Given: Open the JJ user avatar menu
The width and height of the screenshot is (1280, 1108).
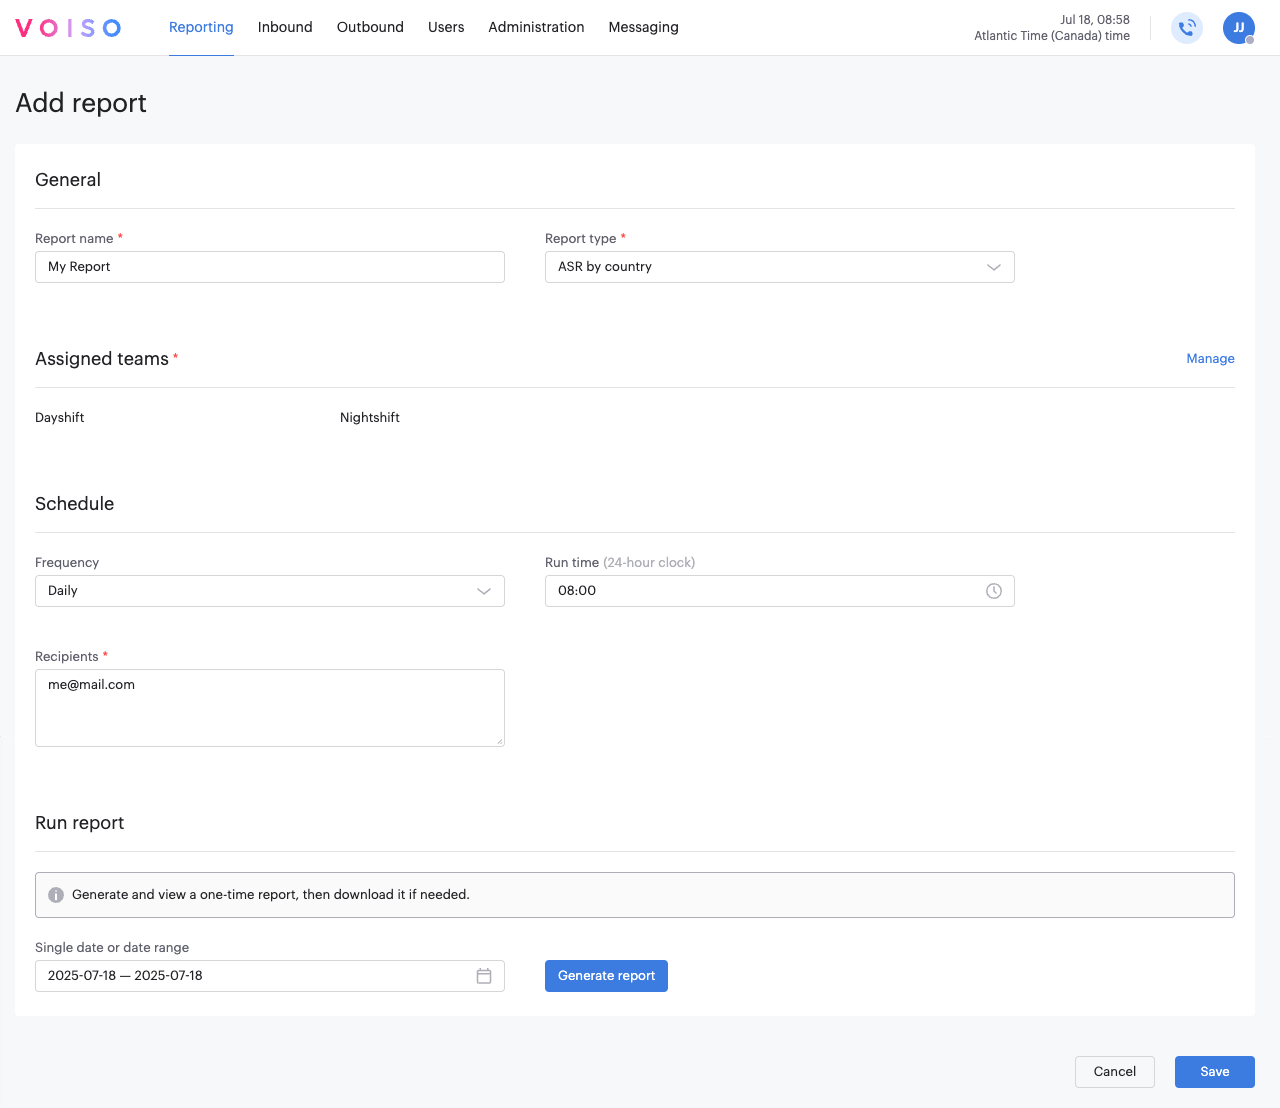Looking at the screenshot, I should (1239, 28).
